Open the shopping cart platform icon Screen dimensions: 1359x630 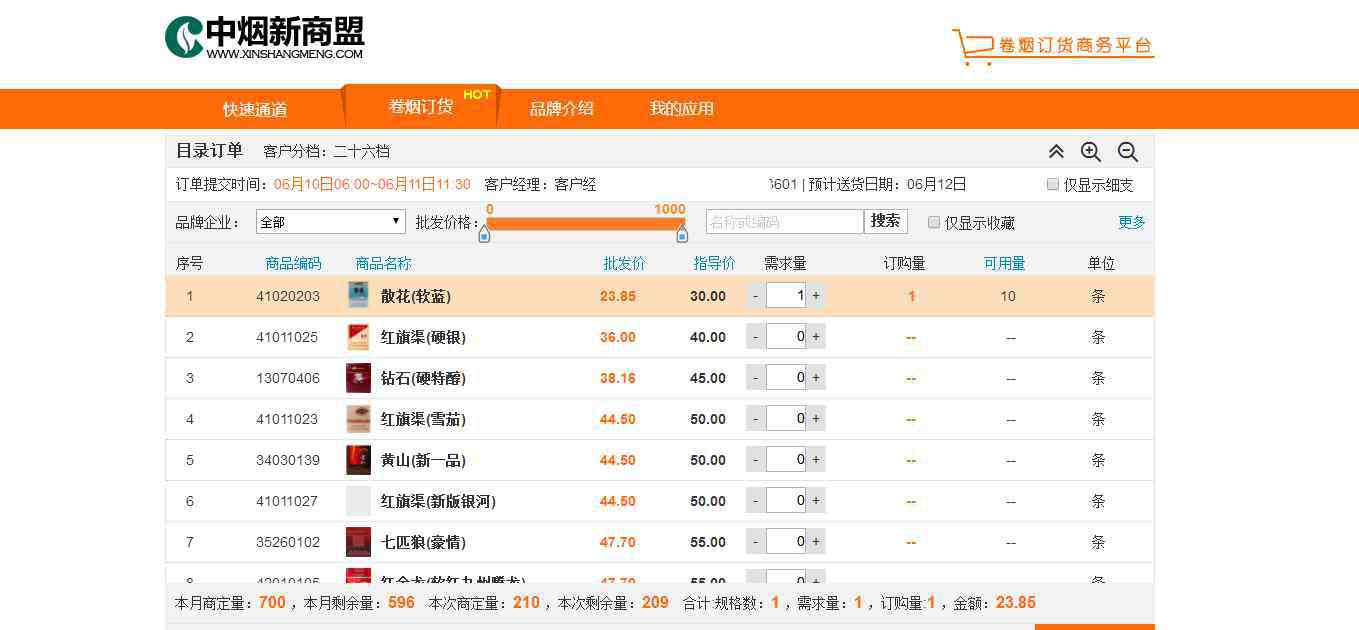pyautogui.click(x=972, y=46)
